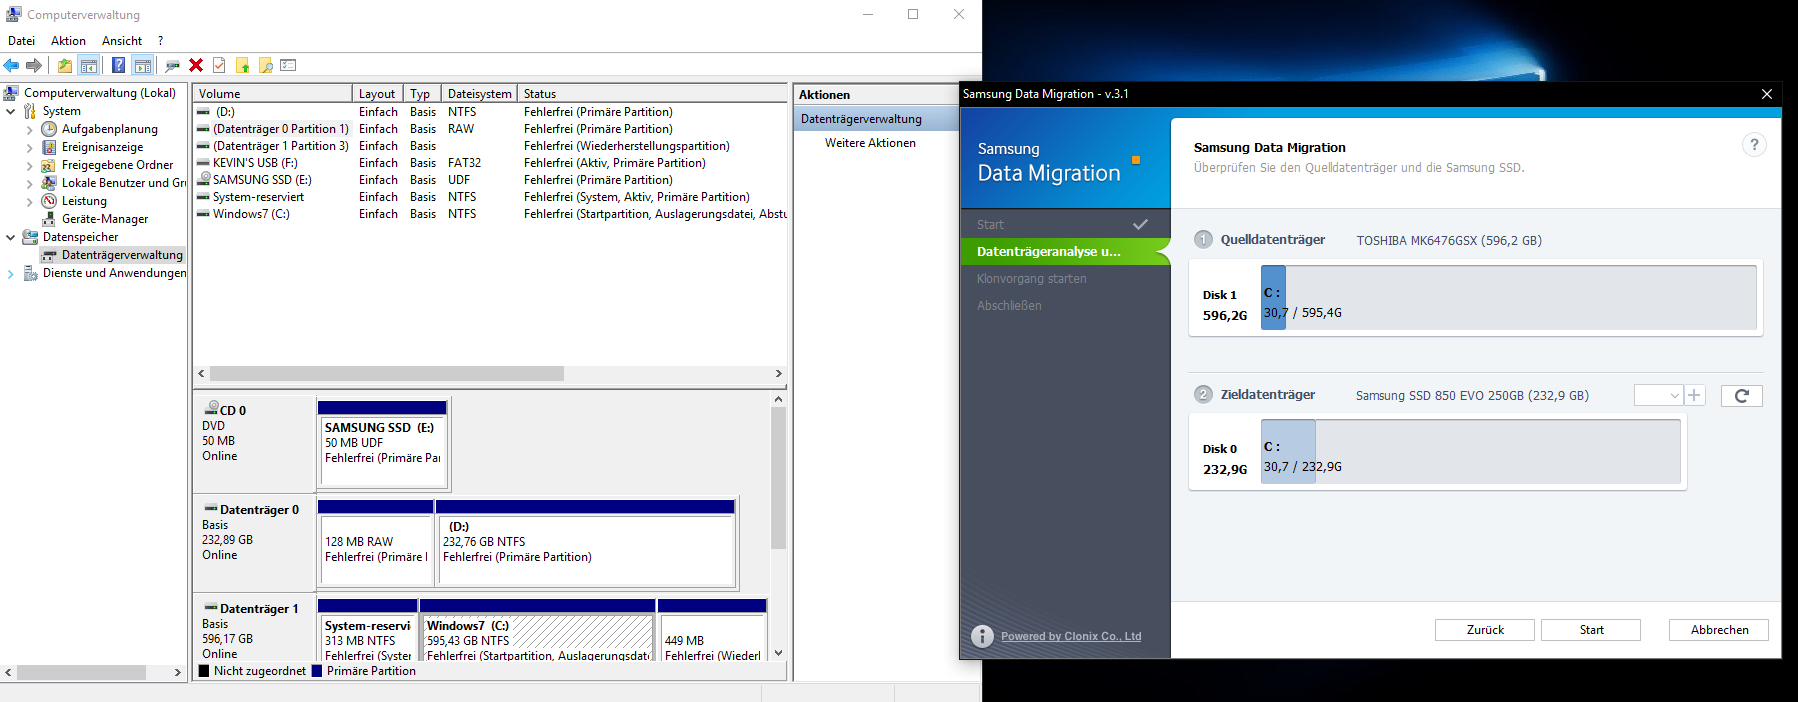Image resolution: width=1798 pixels, height=702 pixels.
Task: Click the Dateisystem column header
Action: (480, 93)
